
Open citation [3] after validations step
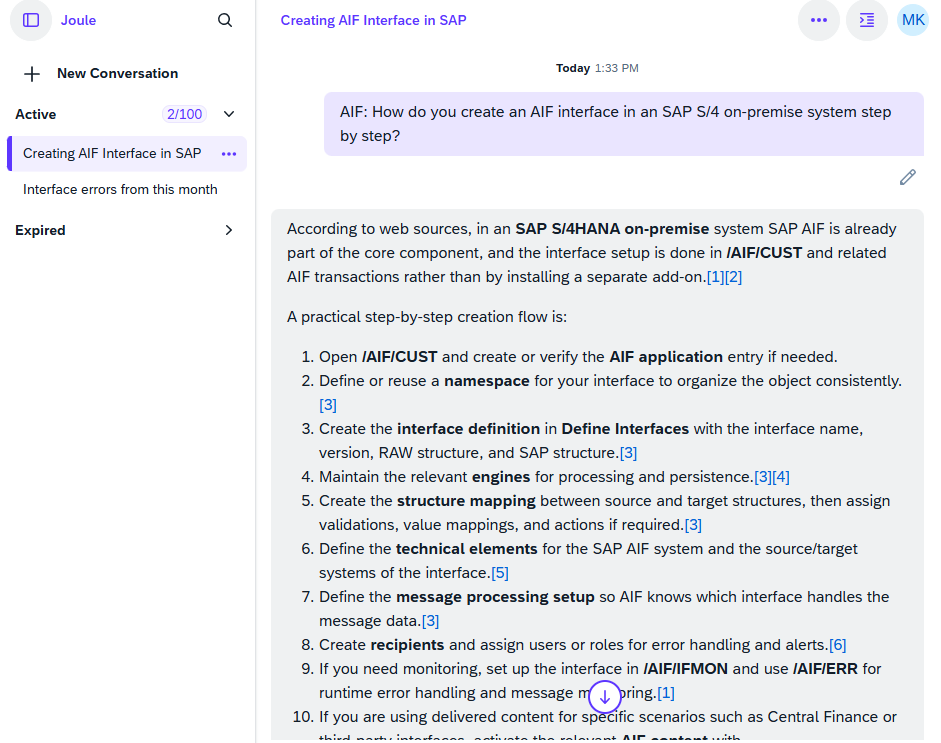[693, 525]
